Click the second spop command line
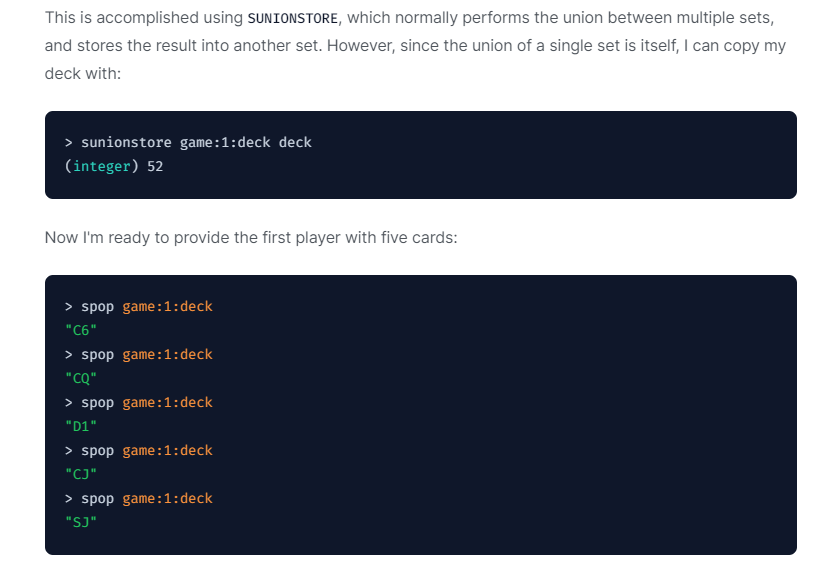 [138, 355]
